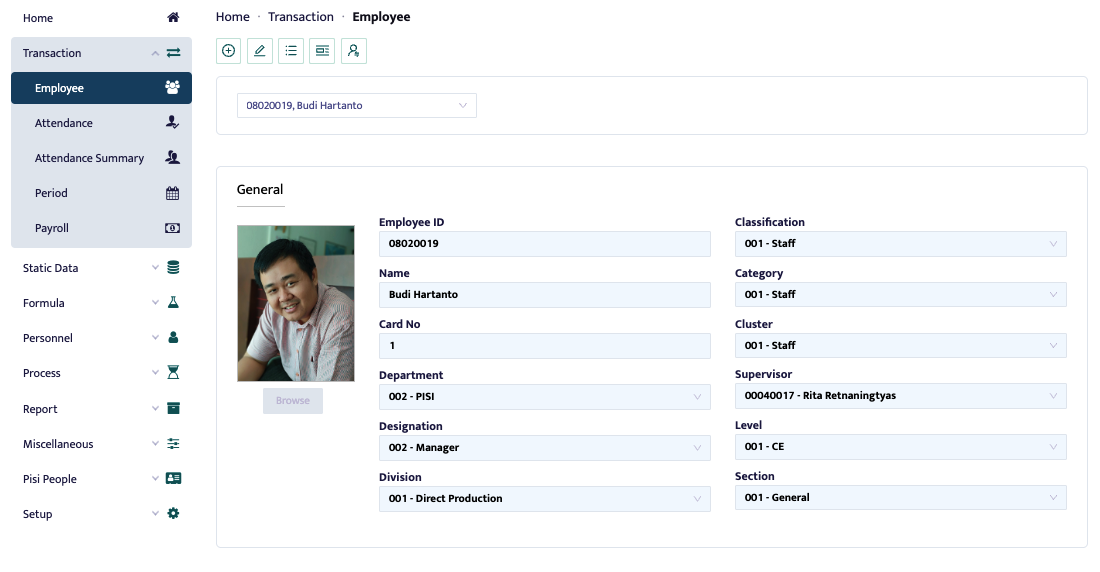
Task: Click the edit pencil toolbar icon
Action: coord(260,51)
